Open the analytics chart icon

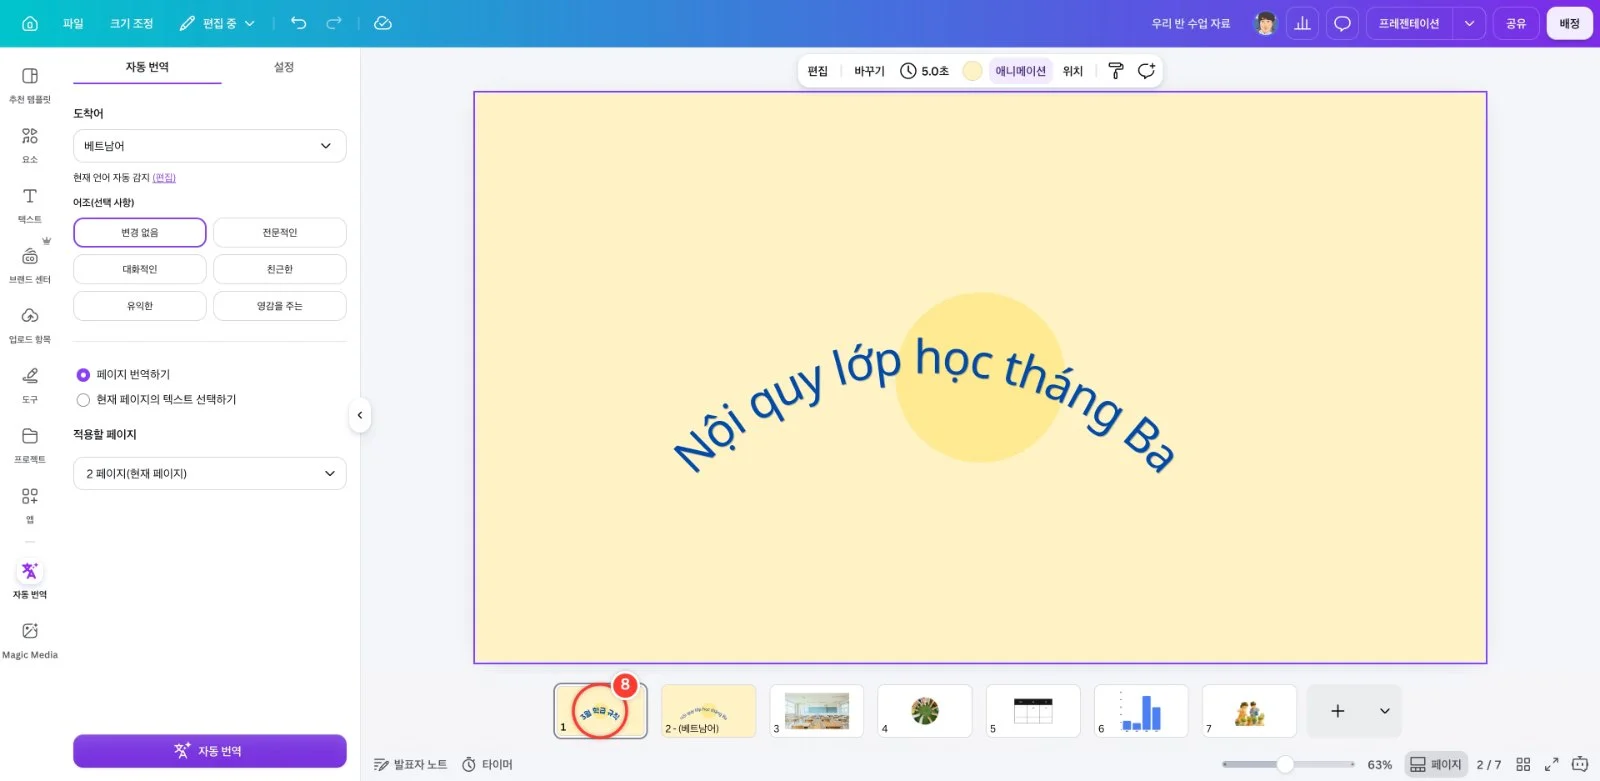(1302, 23)
